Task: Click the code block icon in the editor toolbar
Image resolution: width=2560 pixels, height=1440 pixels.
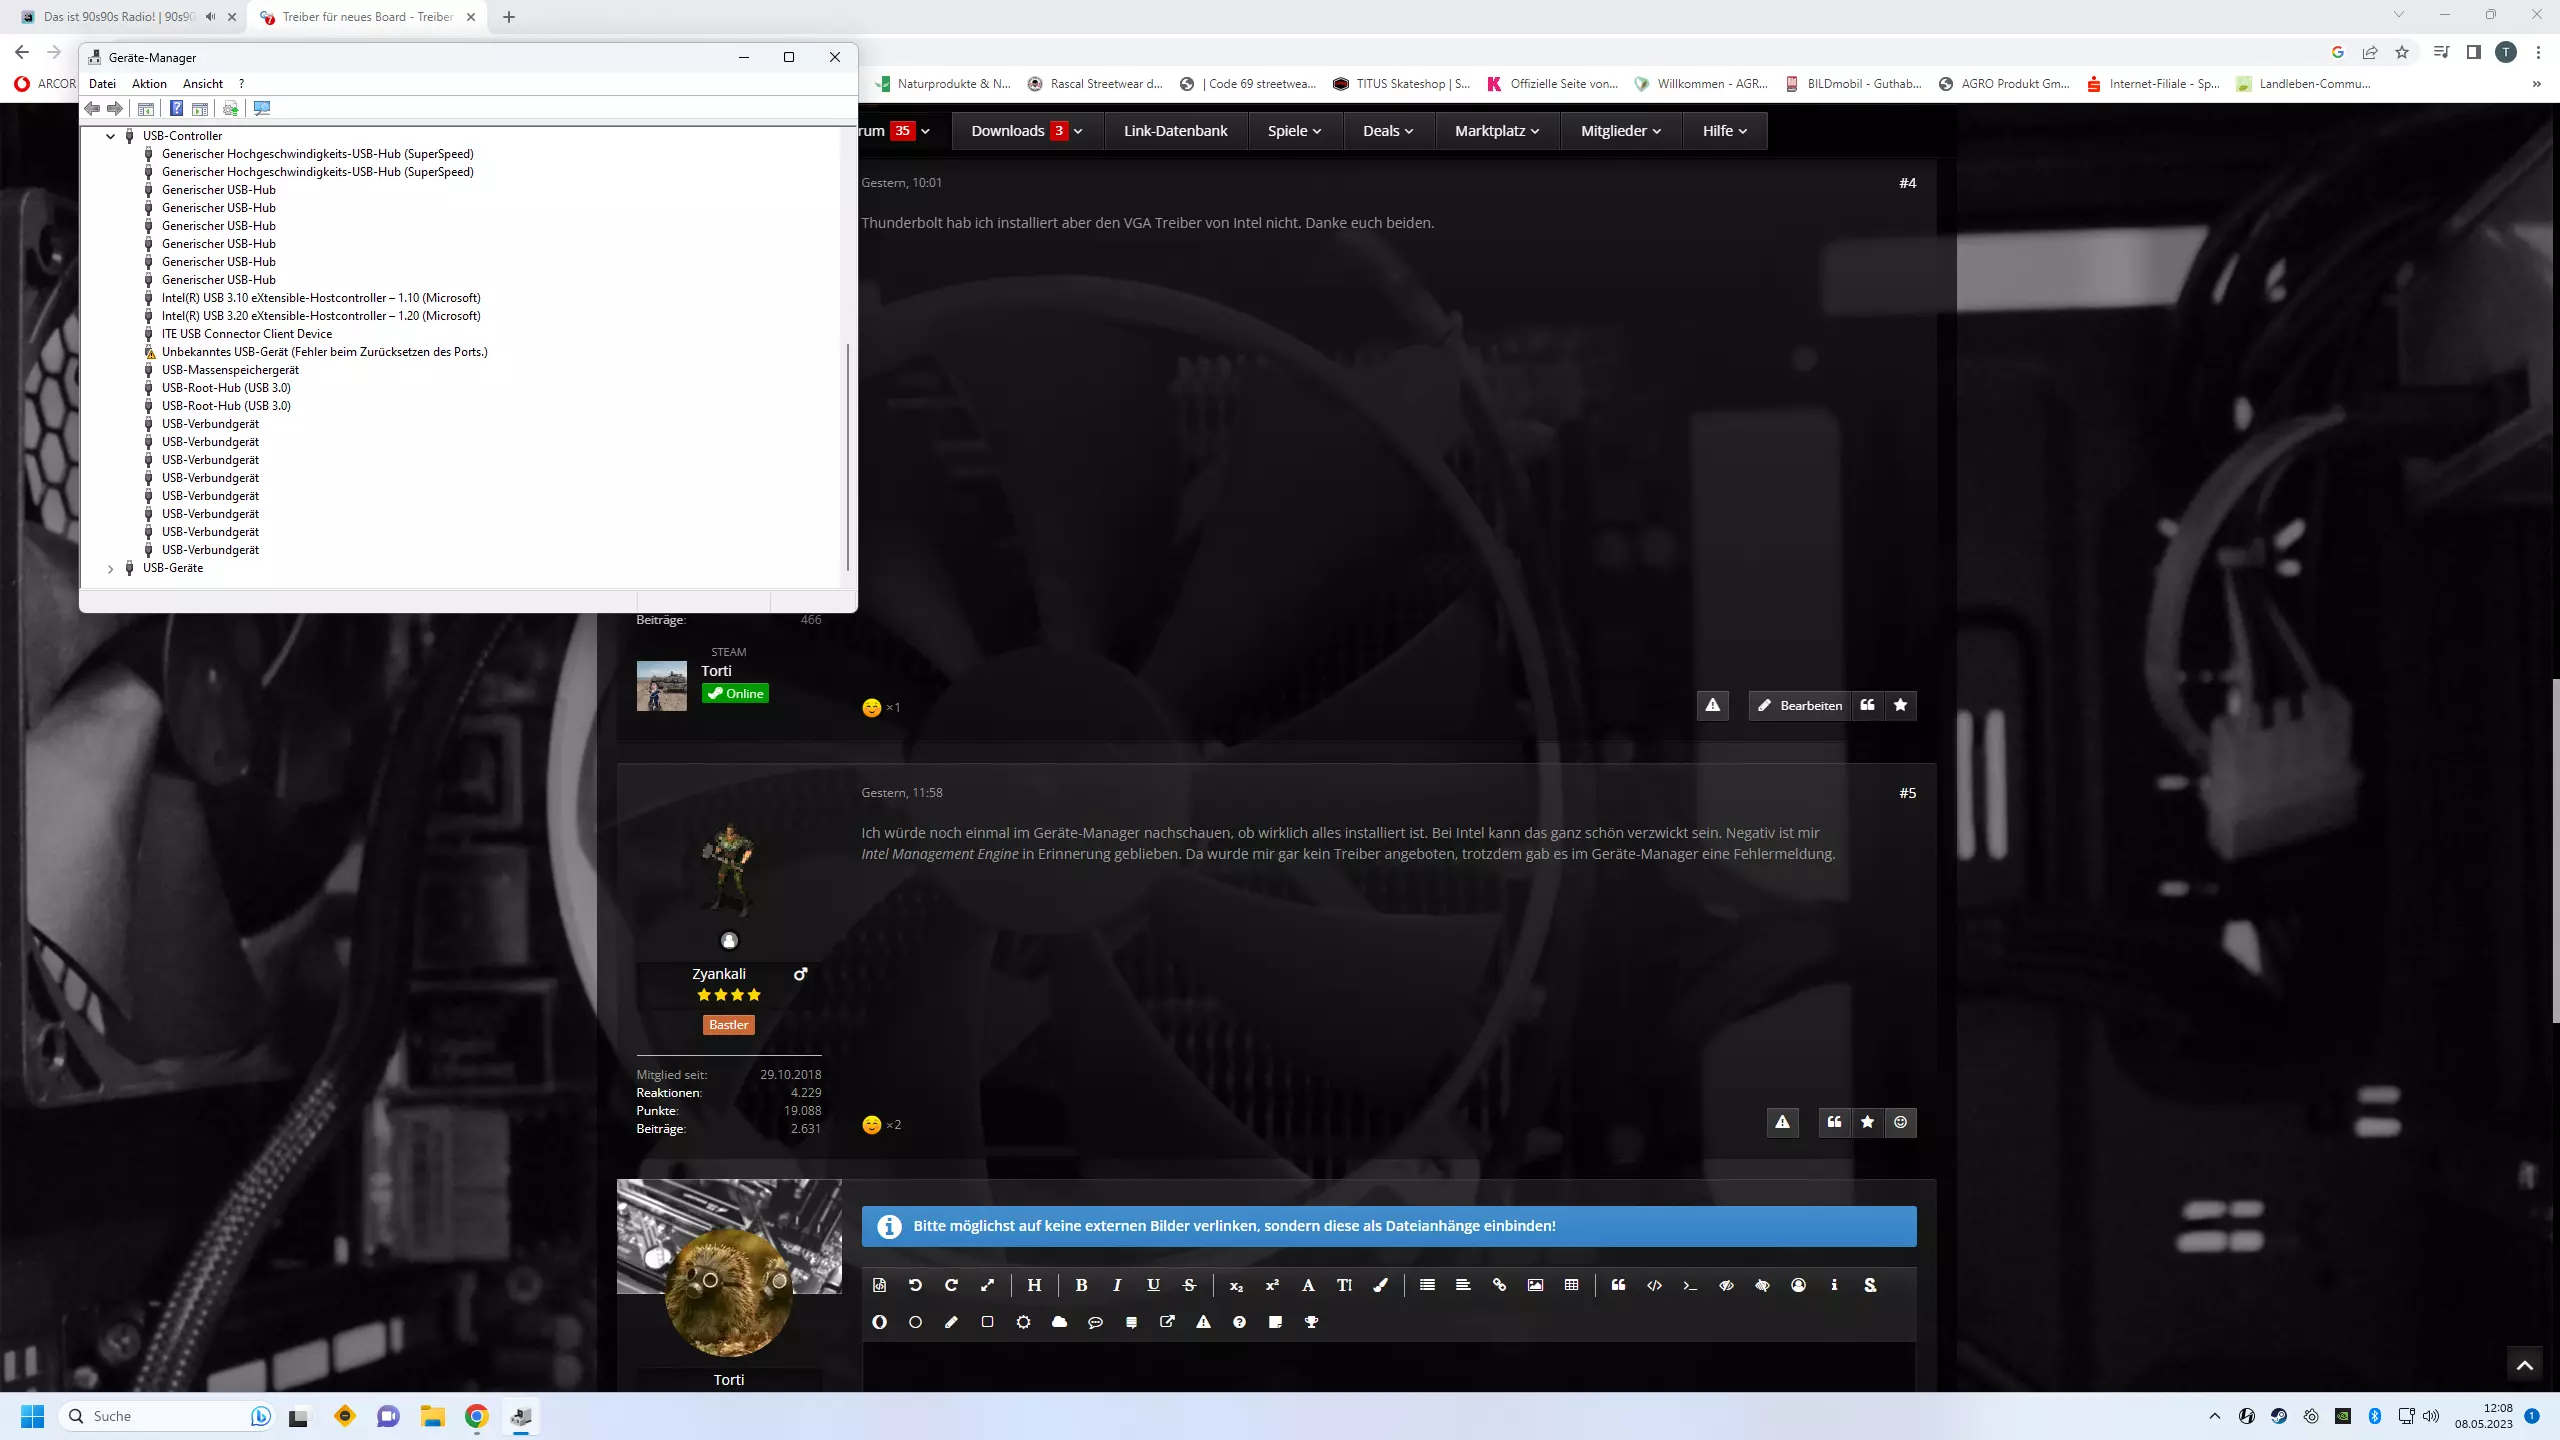Action: [1654, 1285]
